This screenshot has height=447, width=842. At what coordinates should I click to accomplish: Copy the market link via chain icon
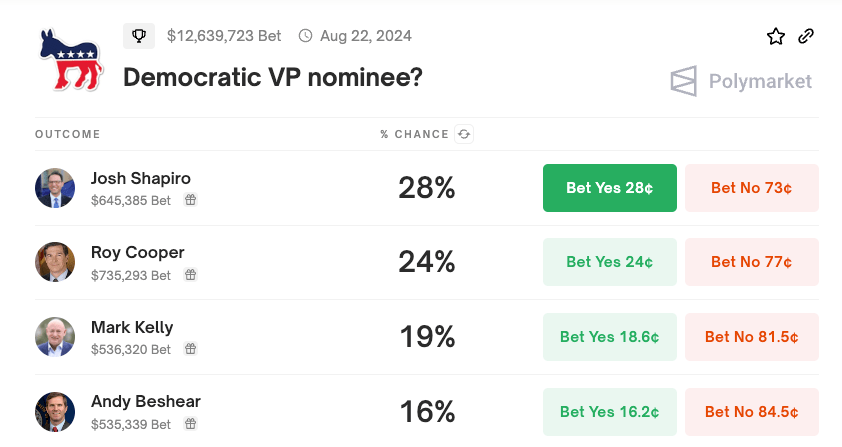[806, 36]
